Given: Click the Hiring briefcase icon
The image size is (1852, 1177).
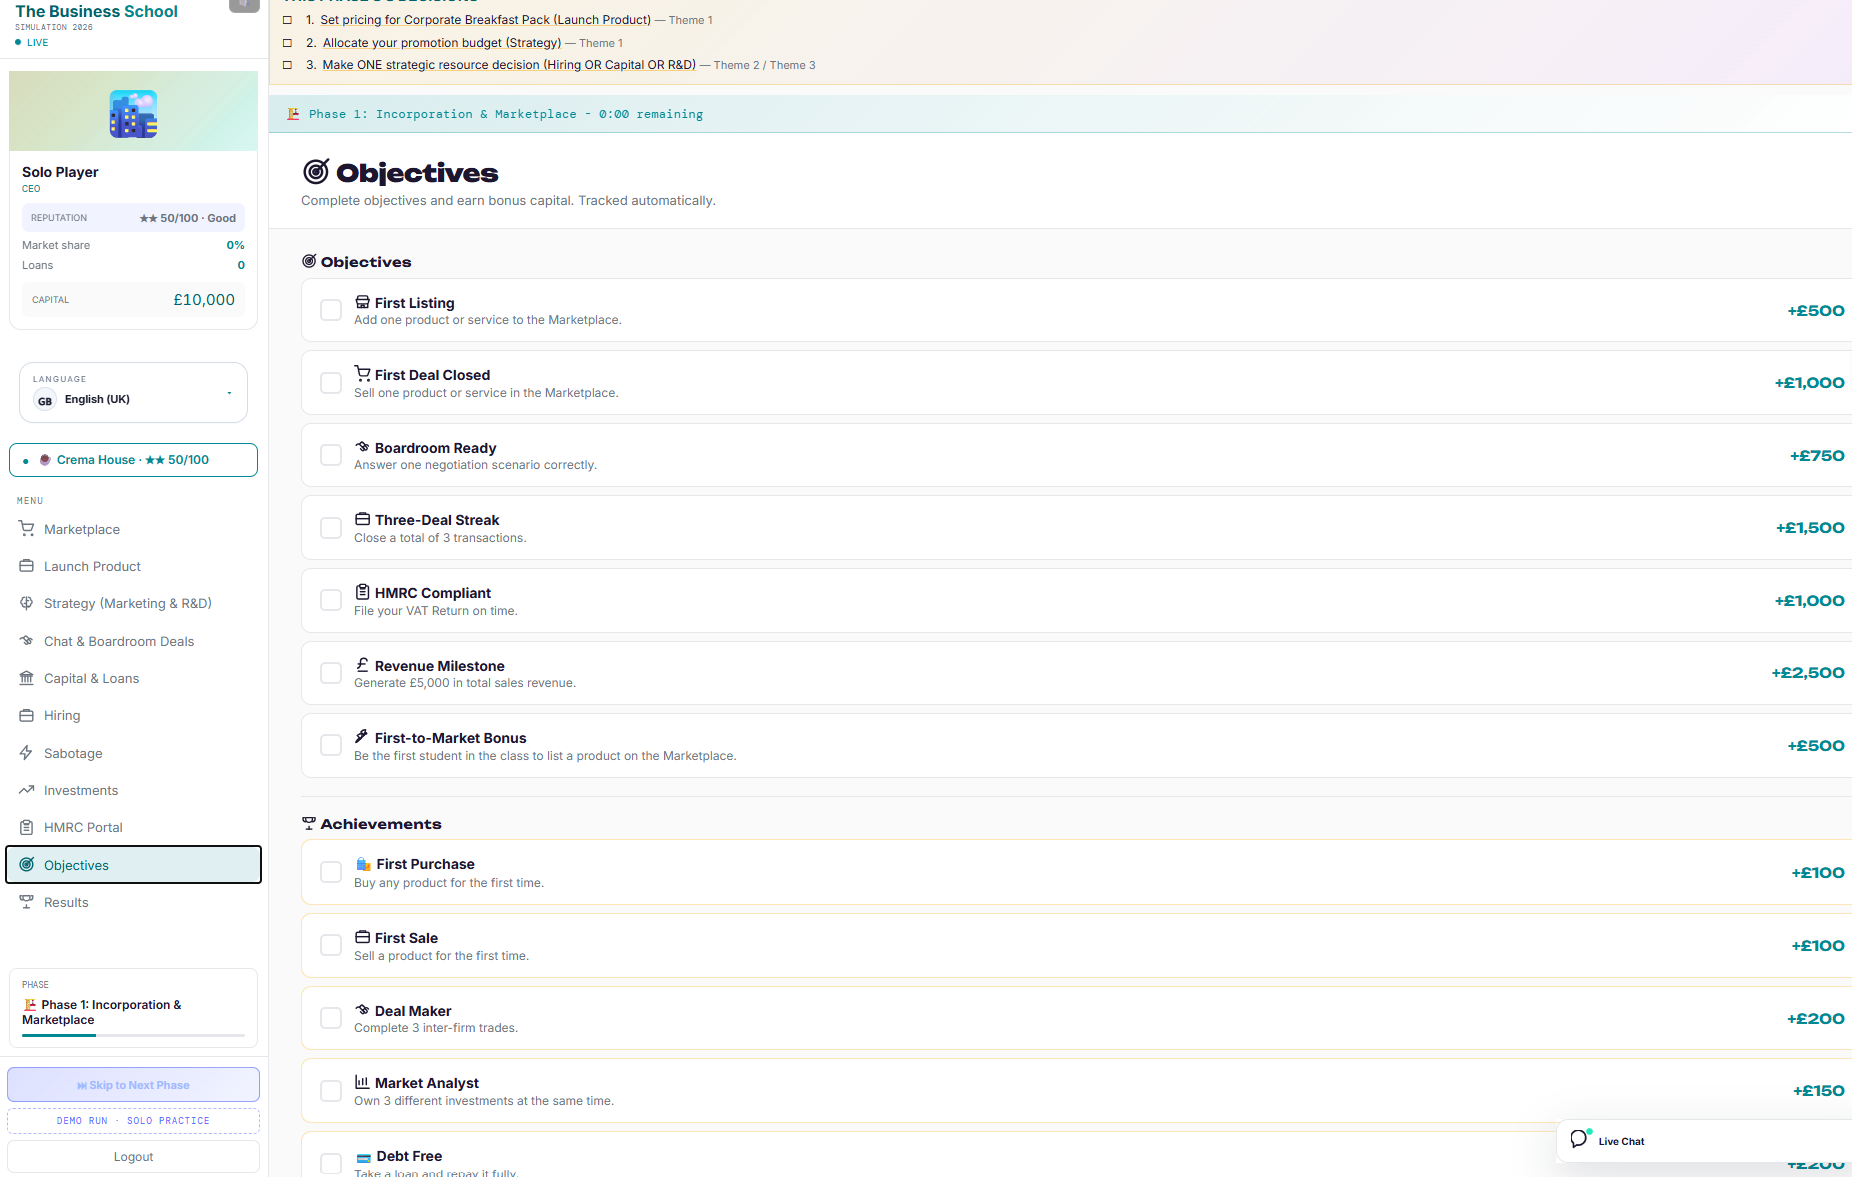Looking at the screenshot, I should 27,715.
